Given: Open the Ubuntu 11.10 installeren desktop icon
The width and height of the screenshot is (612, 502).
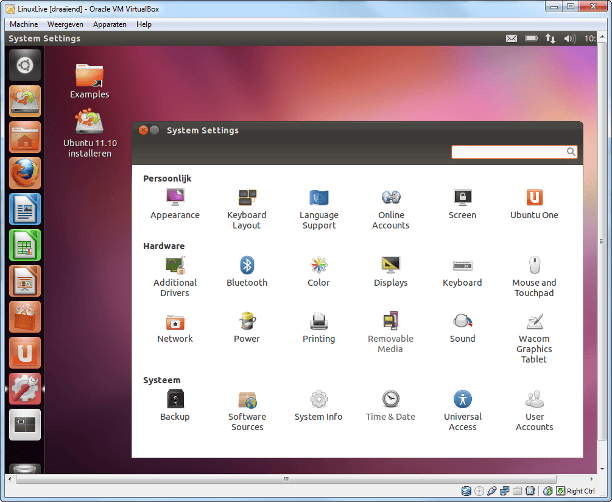Looking at the screenshot, I should click(x=90, y=134).
